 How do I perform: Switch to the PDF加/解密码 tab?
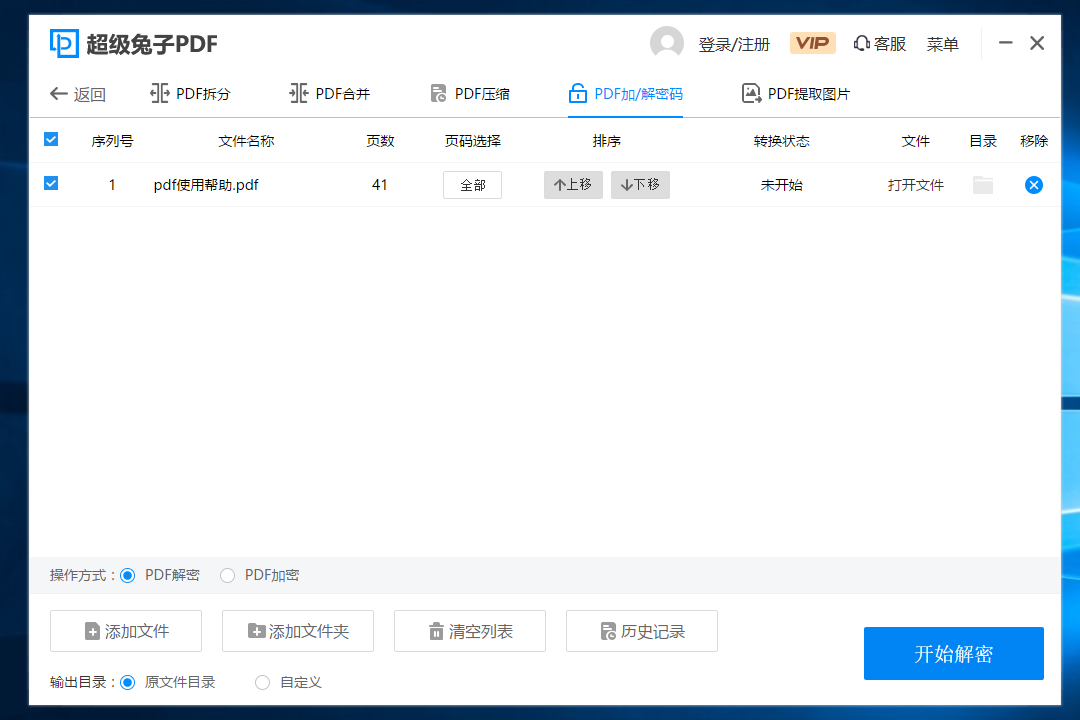pos(624,93)
